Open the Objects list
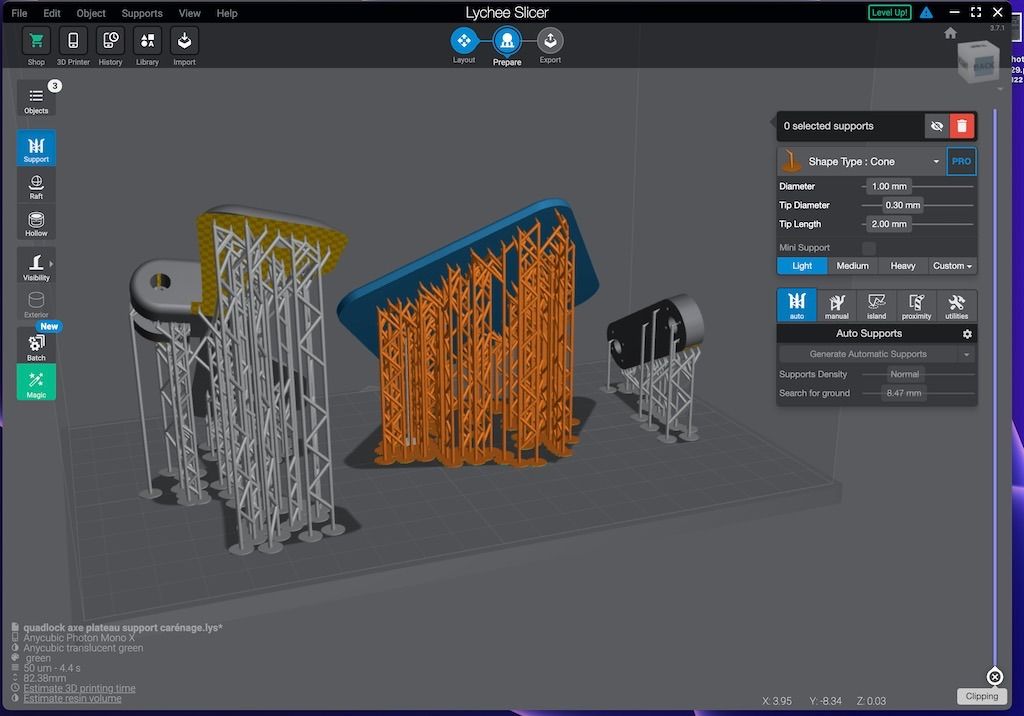The width and height of the screenshot is (1024, 716). 36,100
